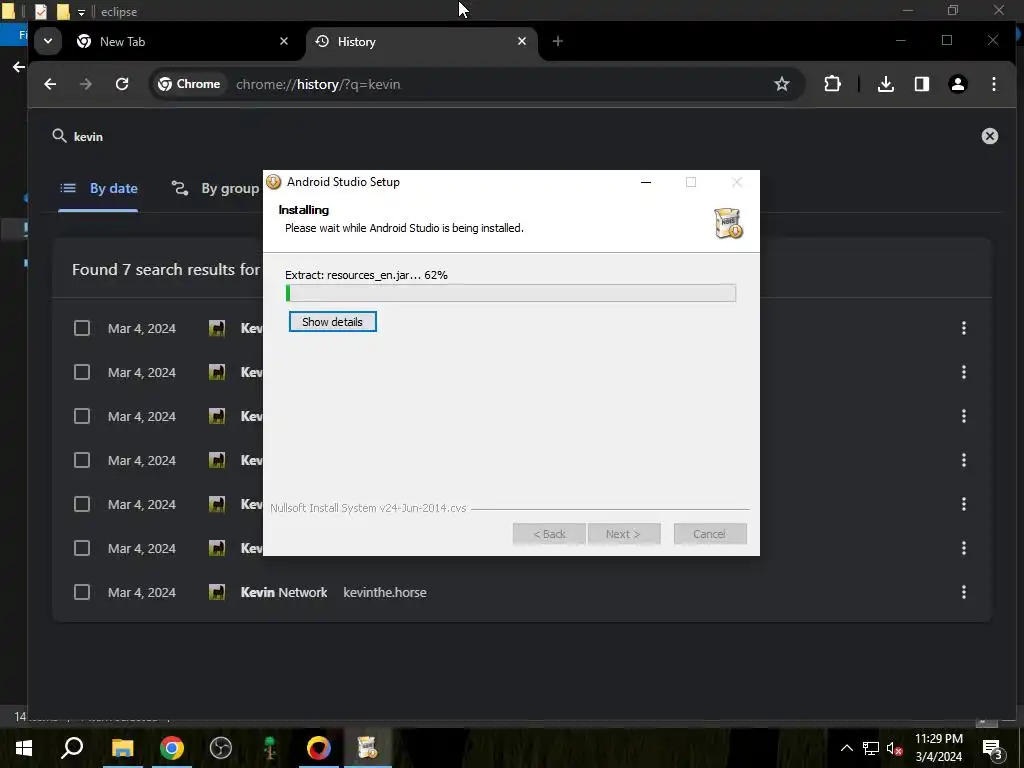Open more actions for sixth history entry
This screenshot has height=768, width=1024.
point(963,548)
